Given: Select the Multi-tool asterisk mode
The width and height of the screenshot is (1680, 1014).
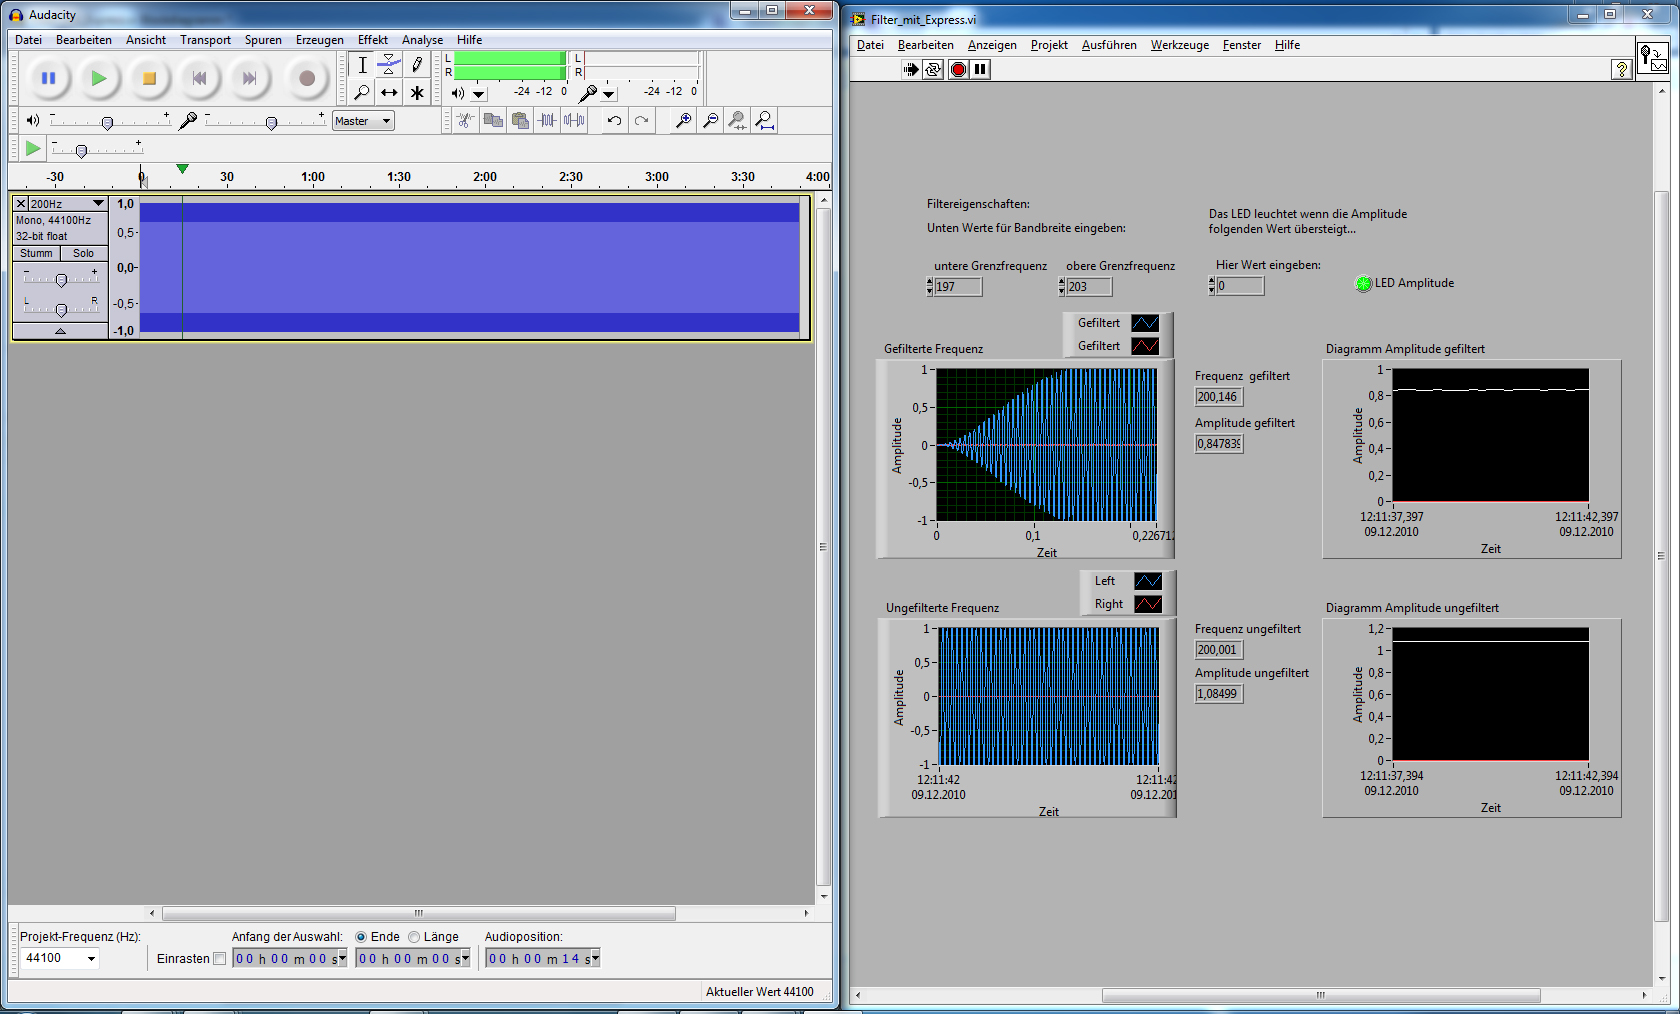Looking at the screenshot, I should coord(417,92).
